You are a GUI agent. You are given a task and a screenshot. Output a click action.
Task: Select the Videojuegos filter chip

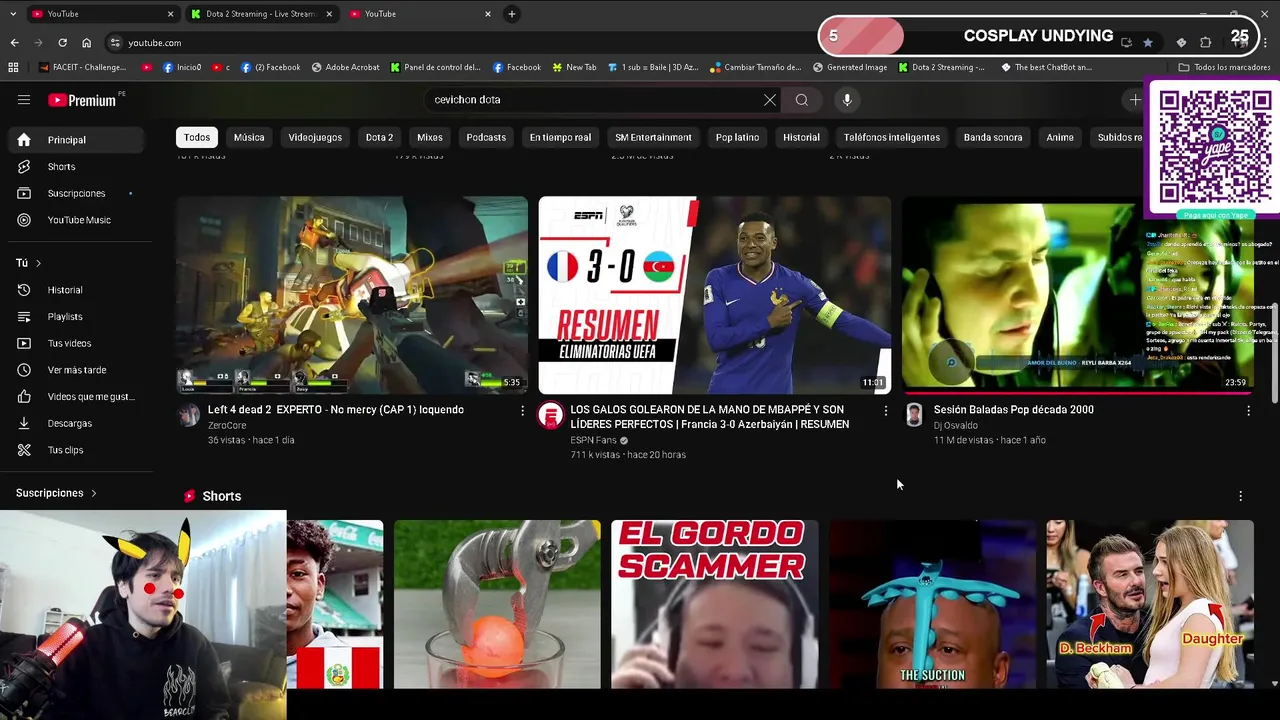point(315,137)
